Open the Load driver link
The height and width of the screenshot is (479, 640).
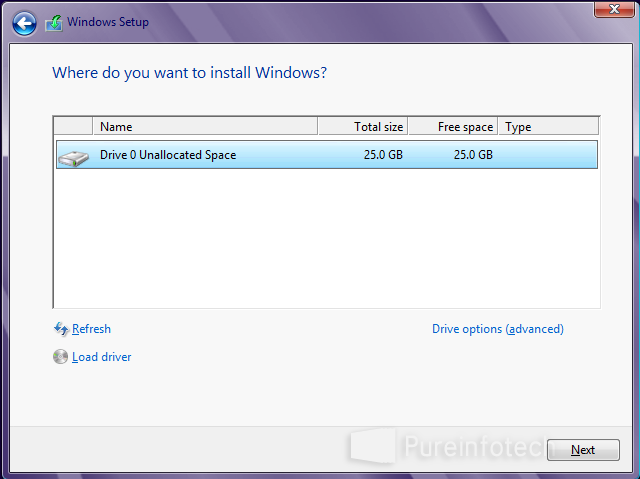(102, 357)
